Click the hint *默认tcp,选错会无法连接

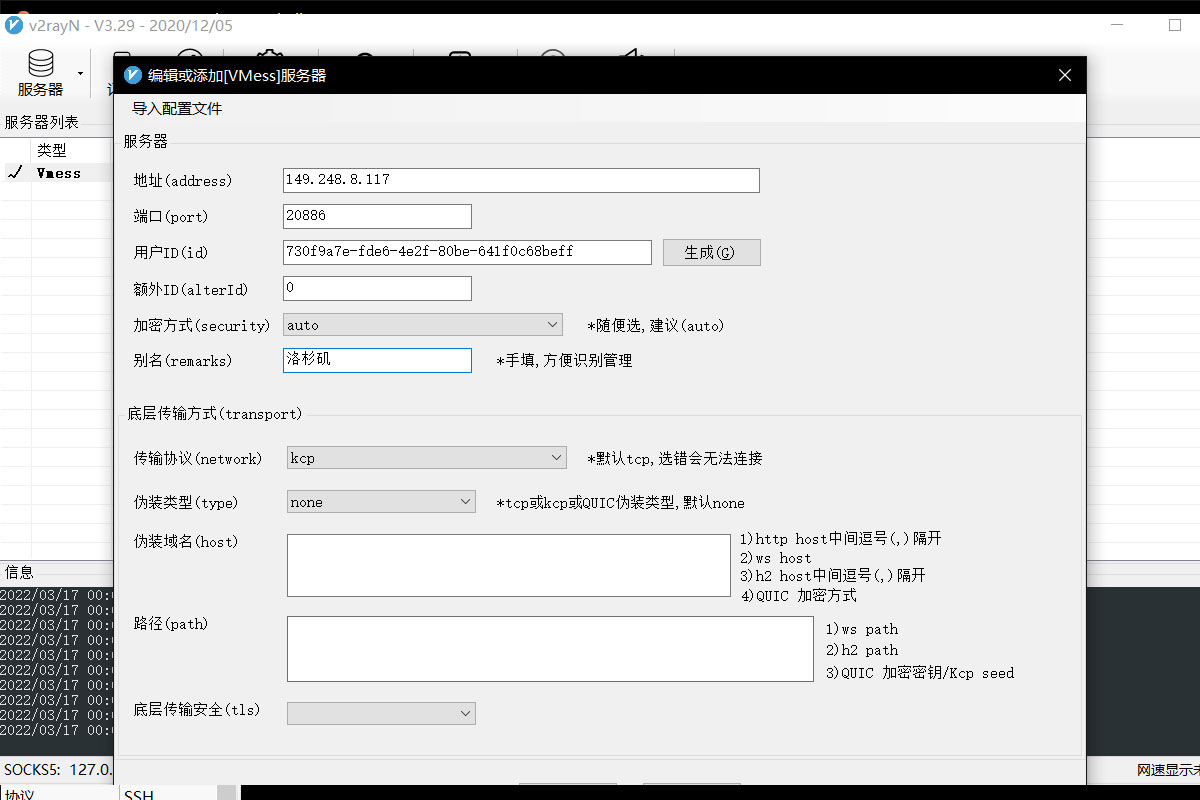pos(675,459)
